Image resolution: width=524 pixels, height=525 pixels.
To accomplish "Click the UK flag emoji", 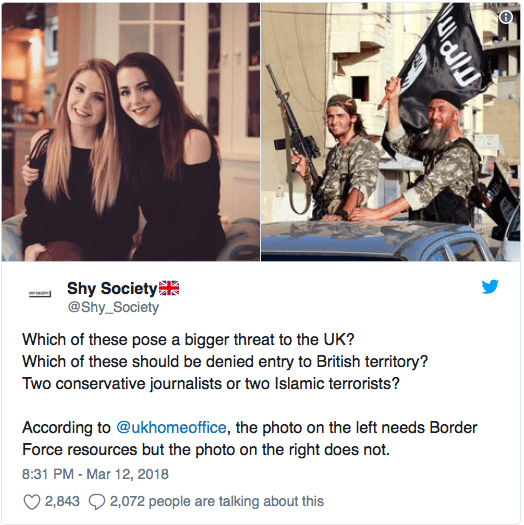I will [169, 288].
